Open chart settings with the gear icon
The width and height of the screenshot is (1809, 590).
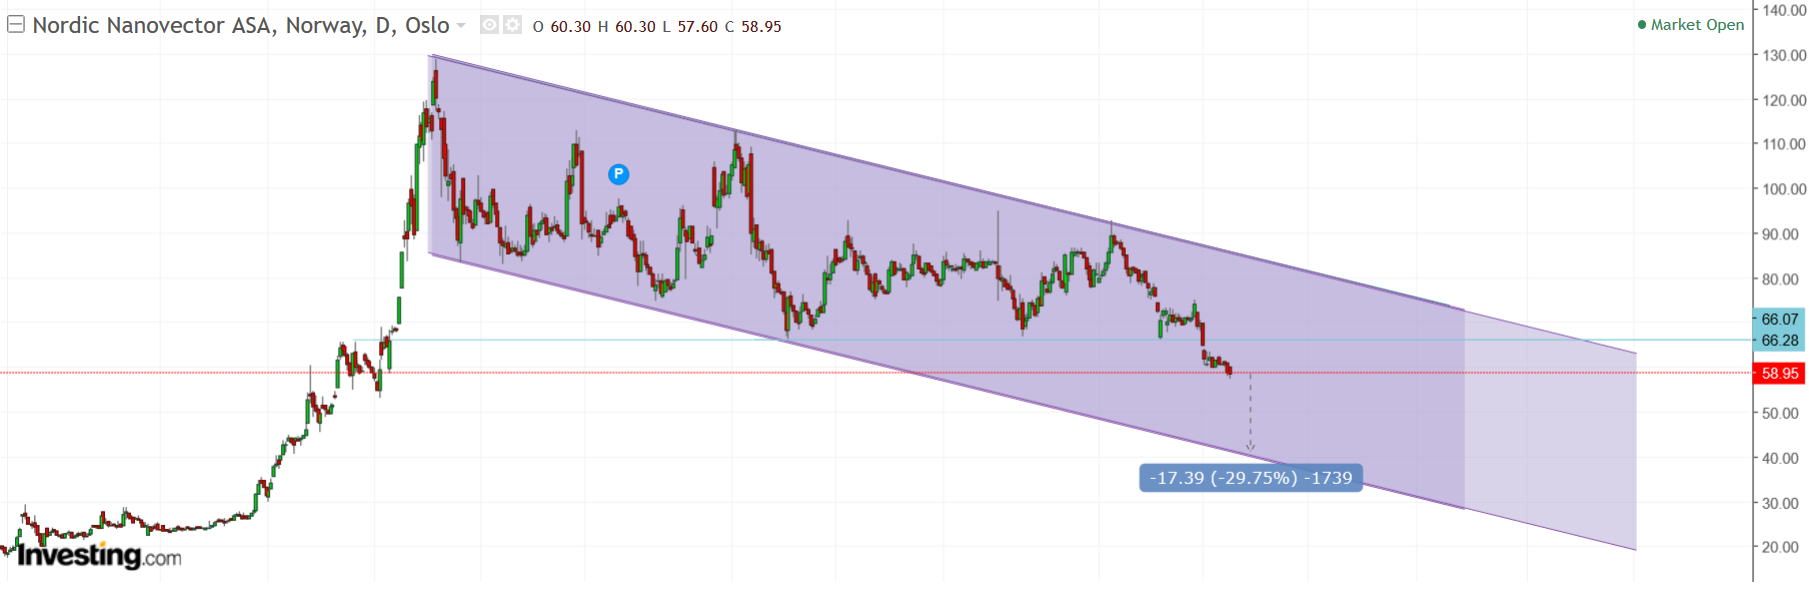[x=512, y=25]
